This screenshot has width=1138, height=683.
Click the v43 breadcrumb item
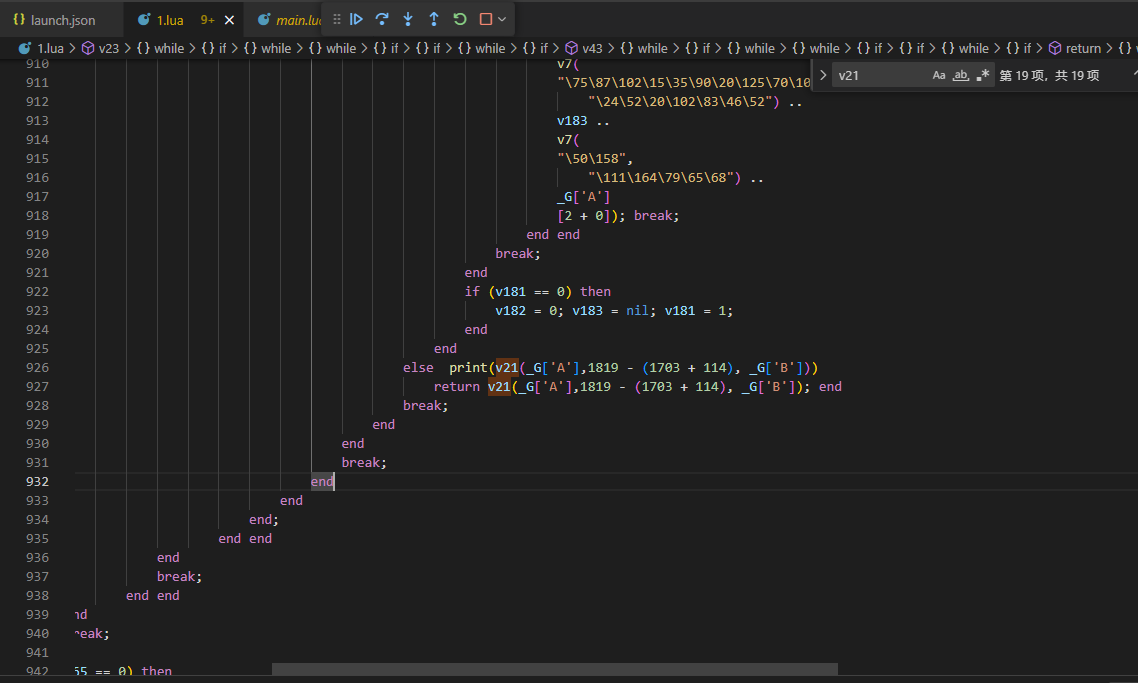click(592, 48)
